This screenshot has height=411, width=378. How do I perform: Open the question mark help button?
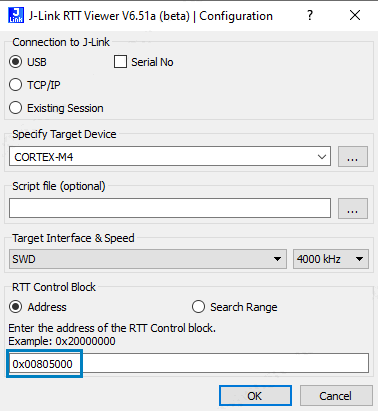tap(310, 15)
